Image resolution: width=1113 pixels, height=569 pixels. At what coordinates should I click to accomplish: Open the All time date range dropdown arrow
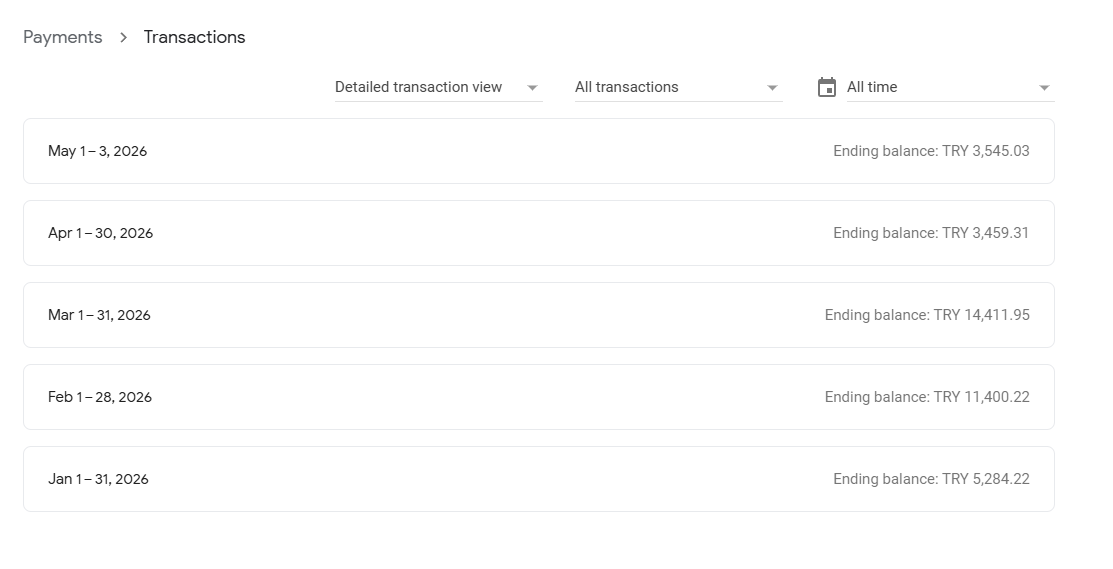pos(1044,88)
